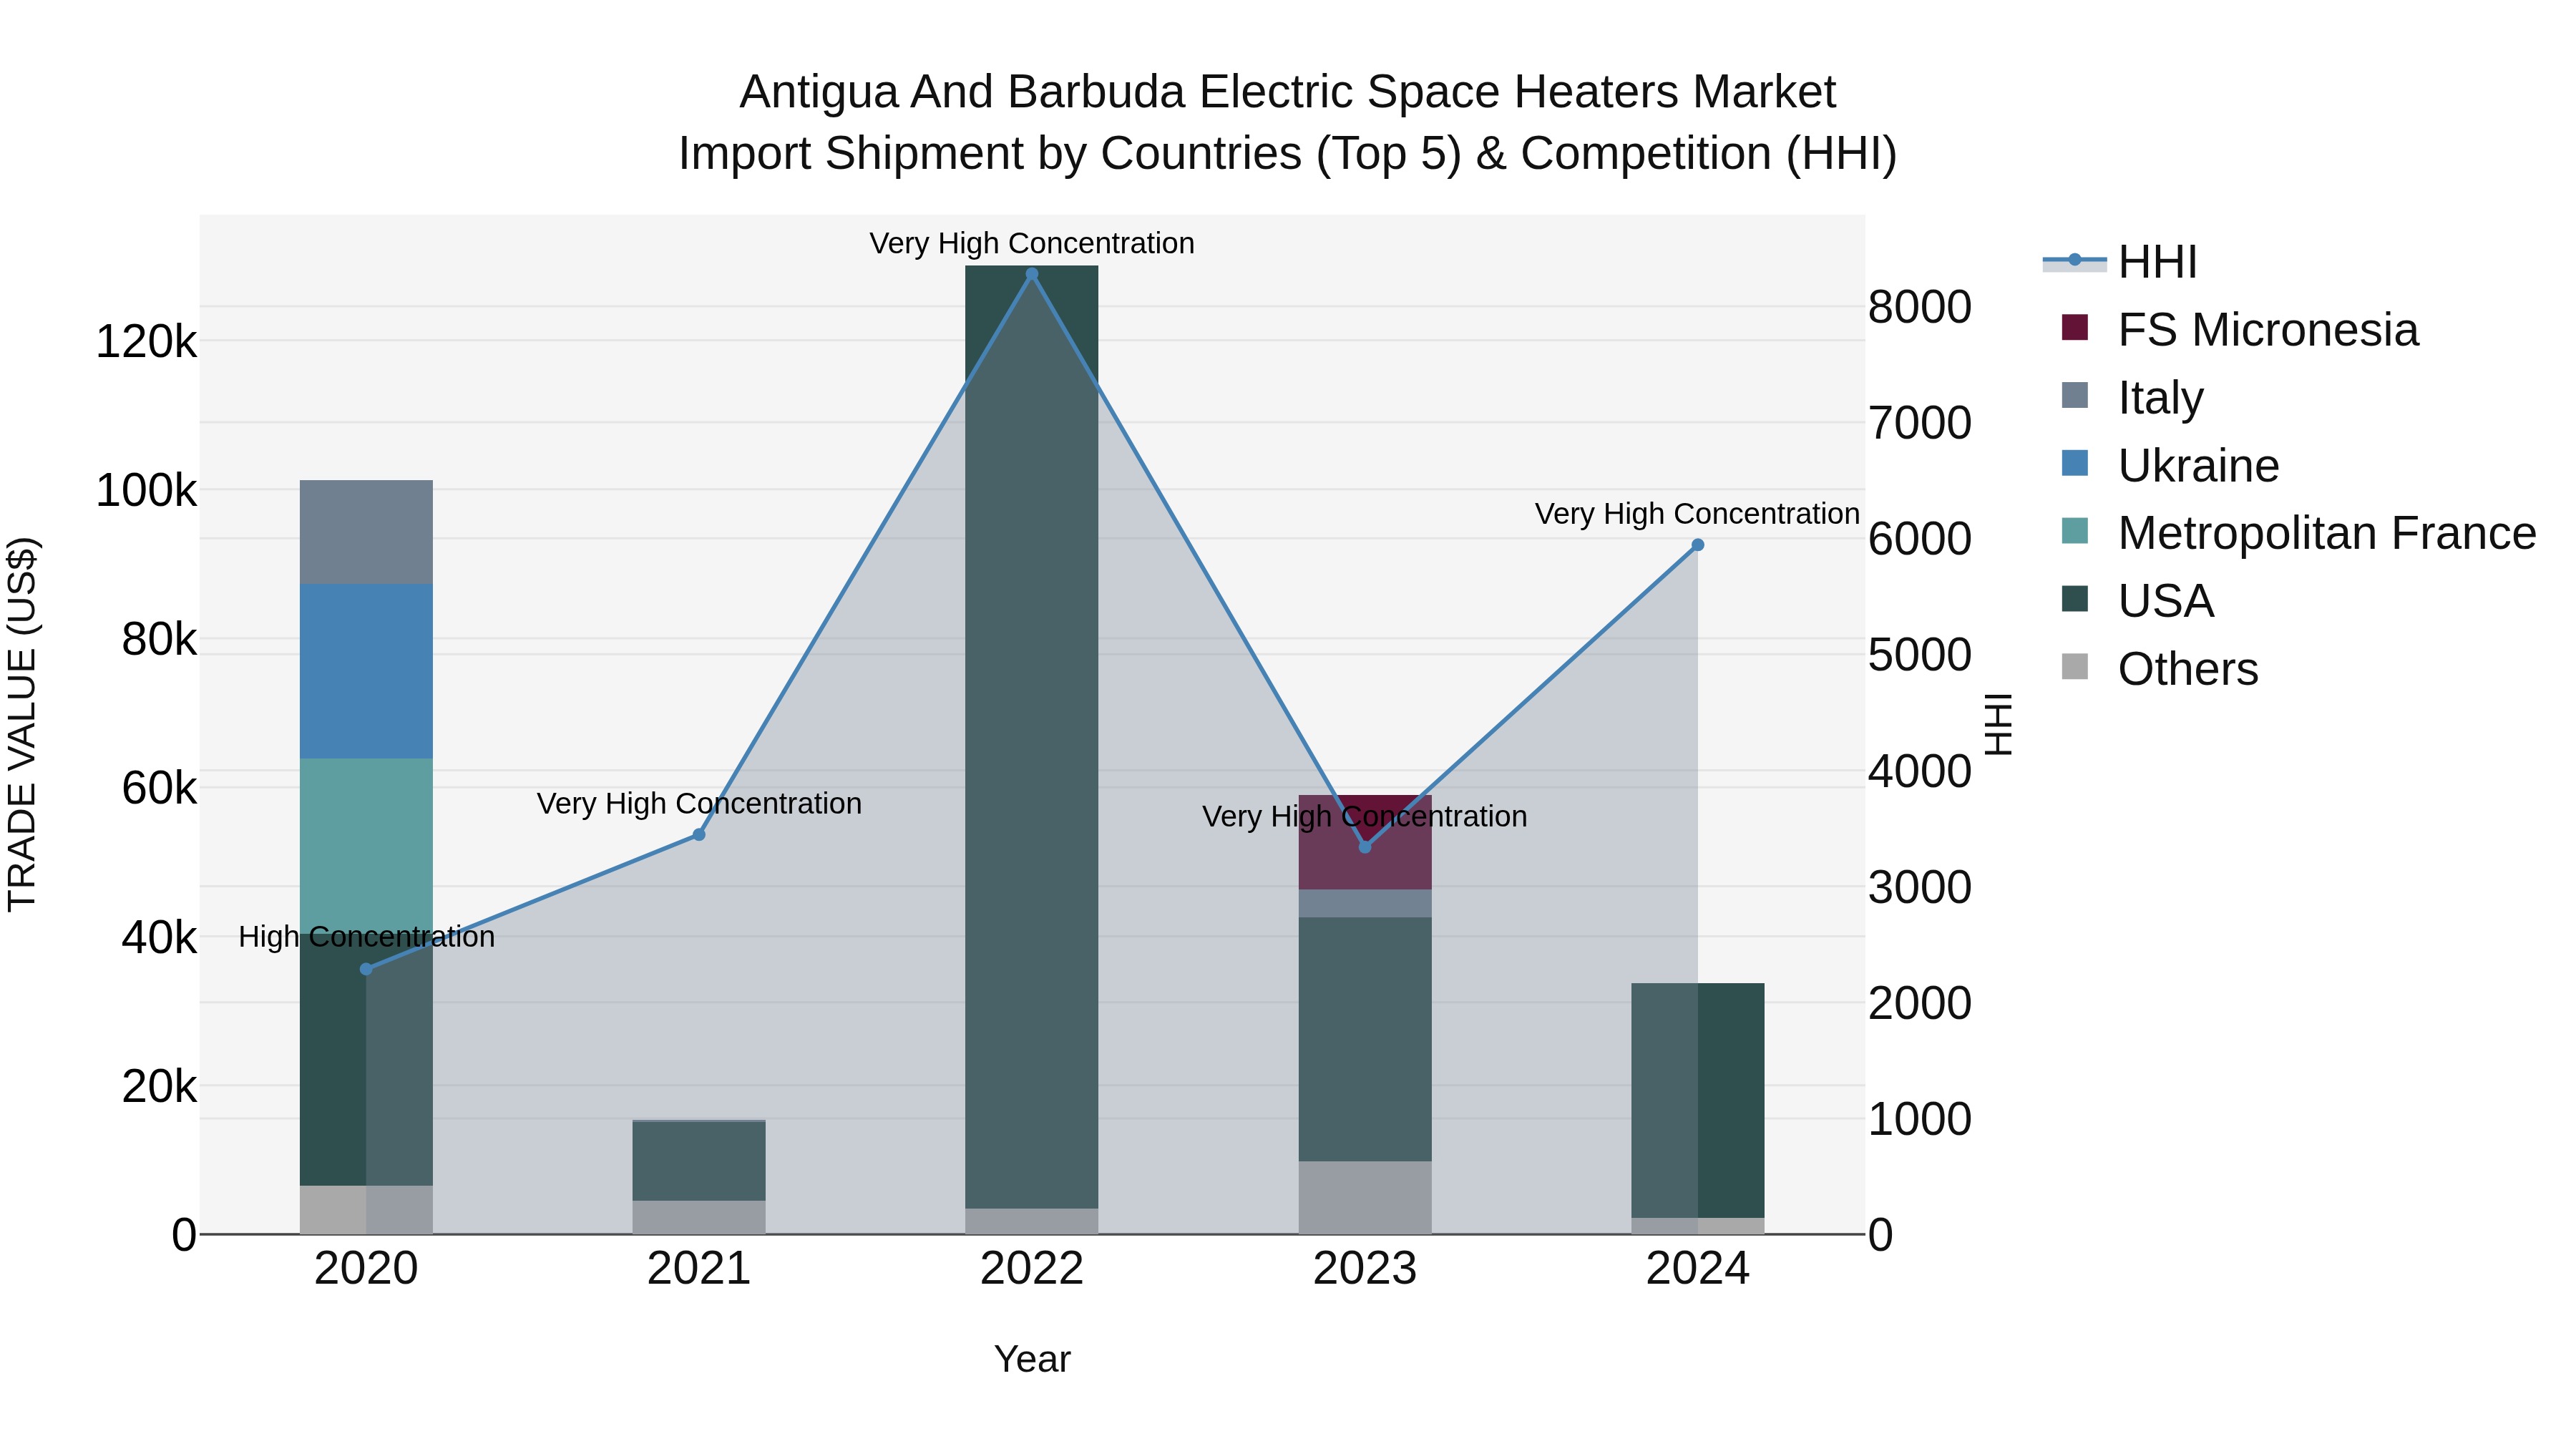The height and width of the screenshot is (1449, 2576).
Task: Click the Others segment of the 2023 bar
Action: 1365,1198
